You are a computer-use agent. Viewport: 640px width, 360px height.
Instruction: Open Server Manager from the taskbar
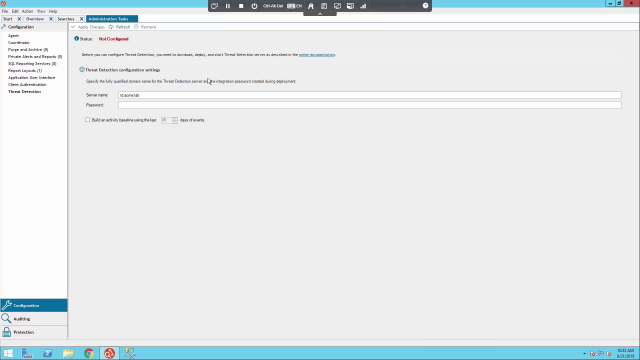[27, 353]
